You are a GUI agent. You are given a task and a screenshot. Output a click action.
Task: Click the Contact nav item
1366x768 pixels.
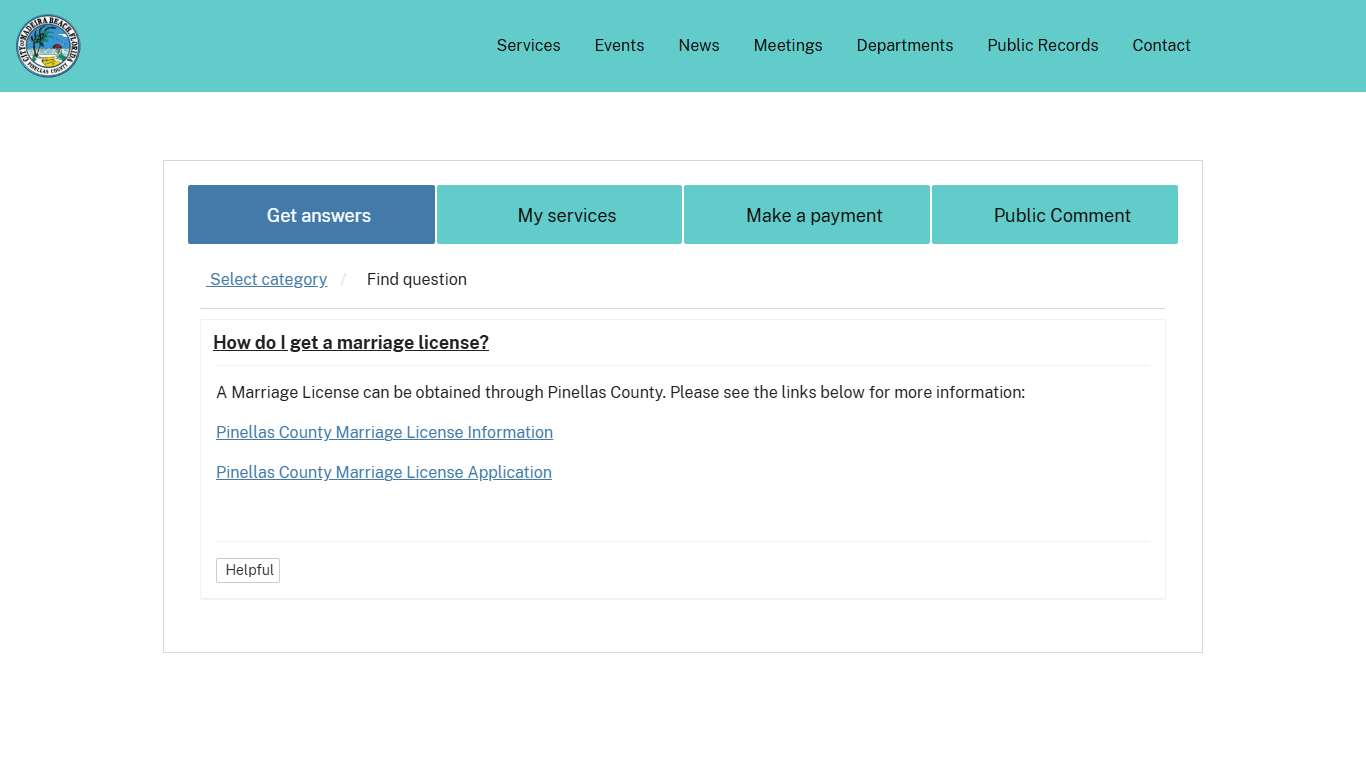tap(1161, 46)
